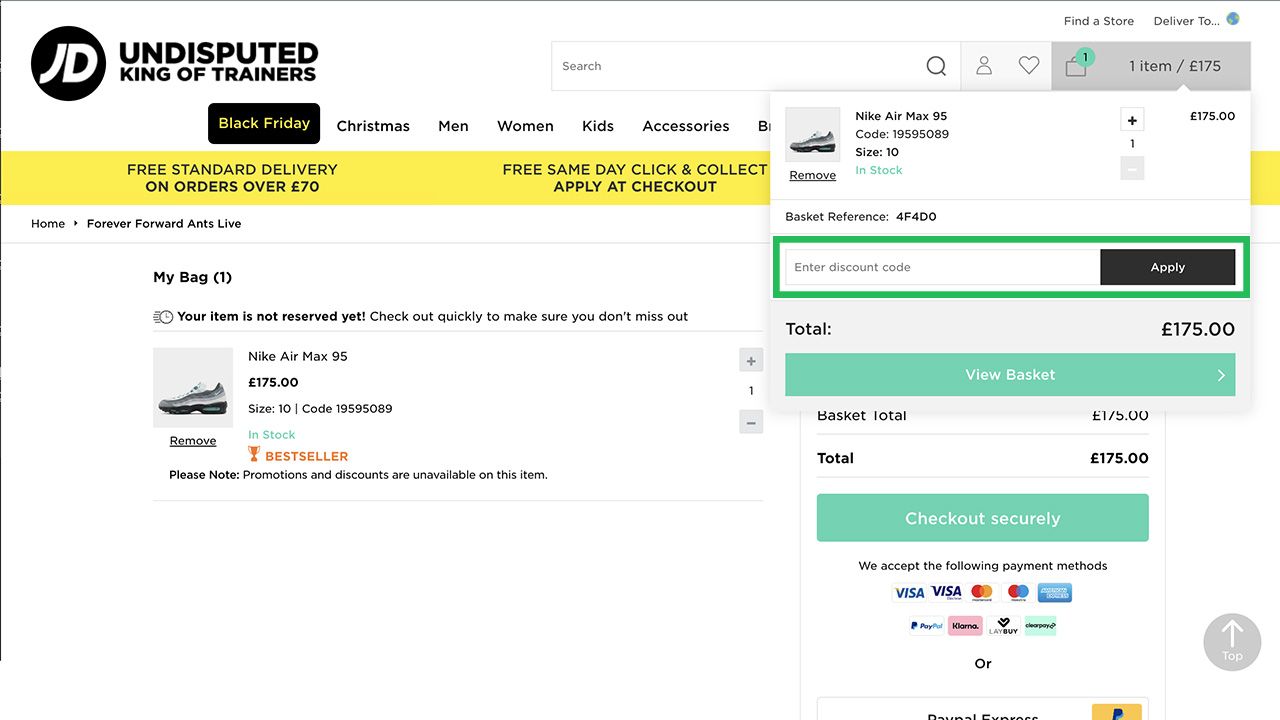Screen dimensions: 1280x720
Task: Click the Nike Air Max 95 thumbnail in My Bag
Action: tap(193, 388)
